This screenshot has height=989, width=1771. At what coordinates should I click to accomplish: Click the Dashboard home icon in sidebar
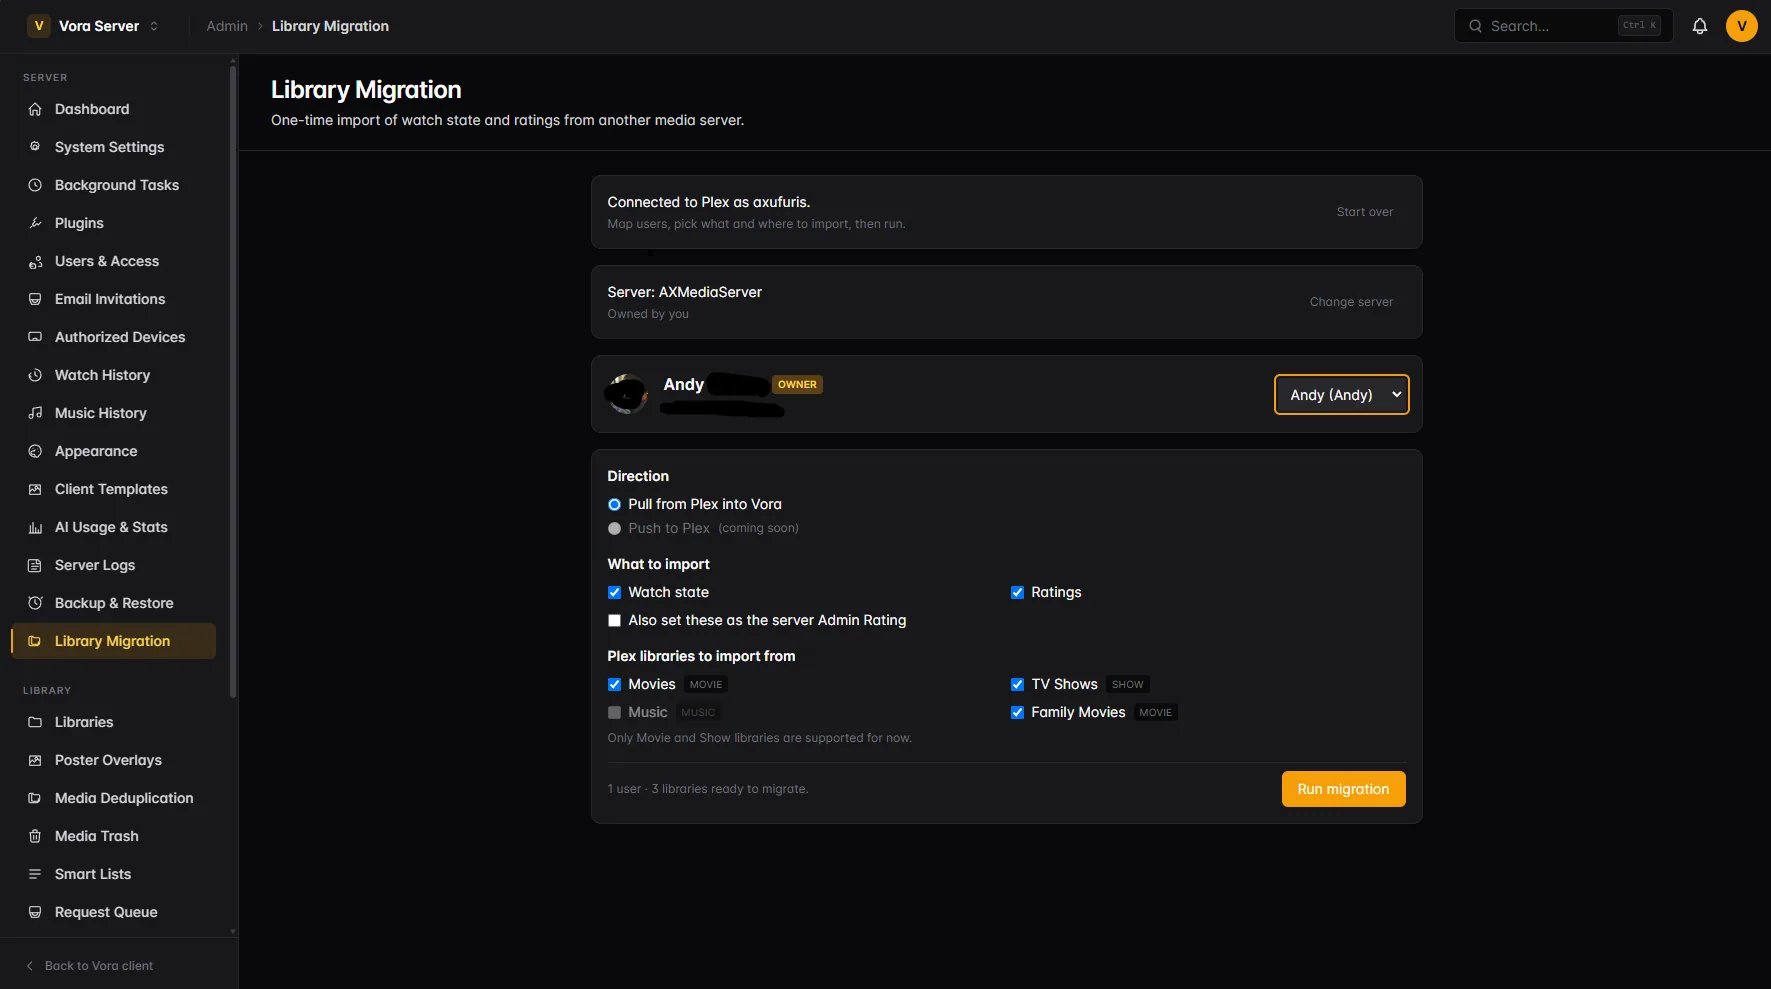[35, 109]
